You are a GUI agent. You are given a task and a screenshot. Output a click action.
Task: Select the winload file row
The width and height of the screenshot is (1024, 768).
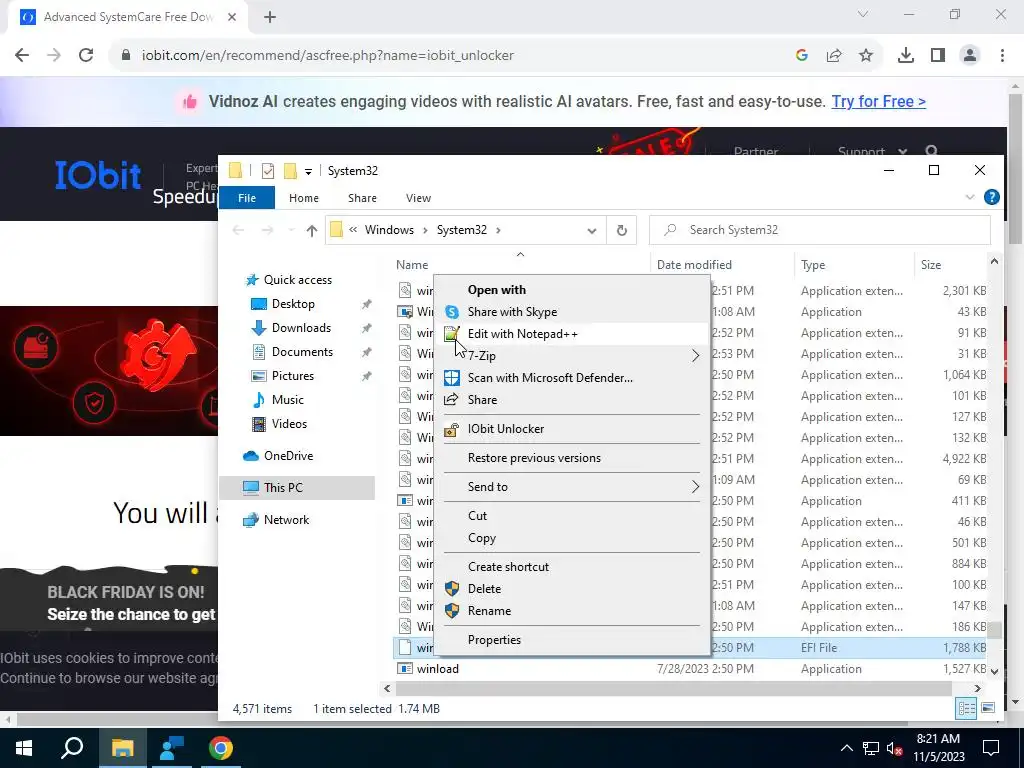click(x=689, y=669)
